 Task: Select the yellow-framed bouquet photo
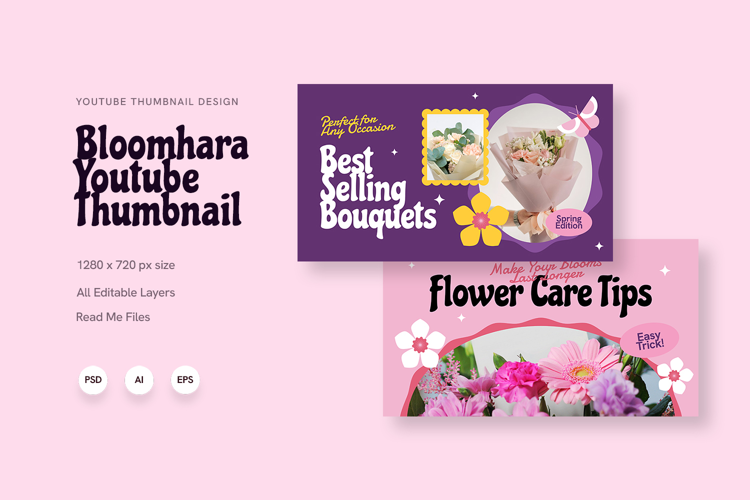tap(455, 147)
